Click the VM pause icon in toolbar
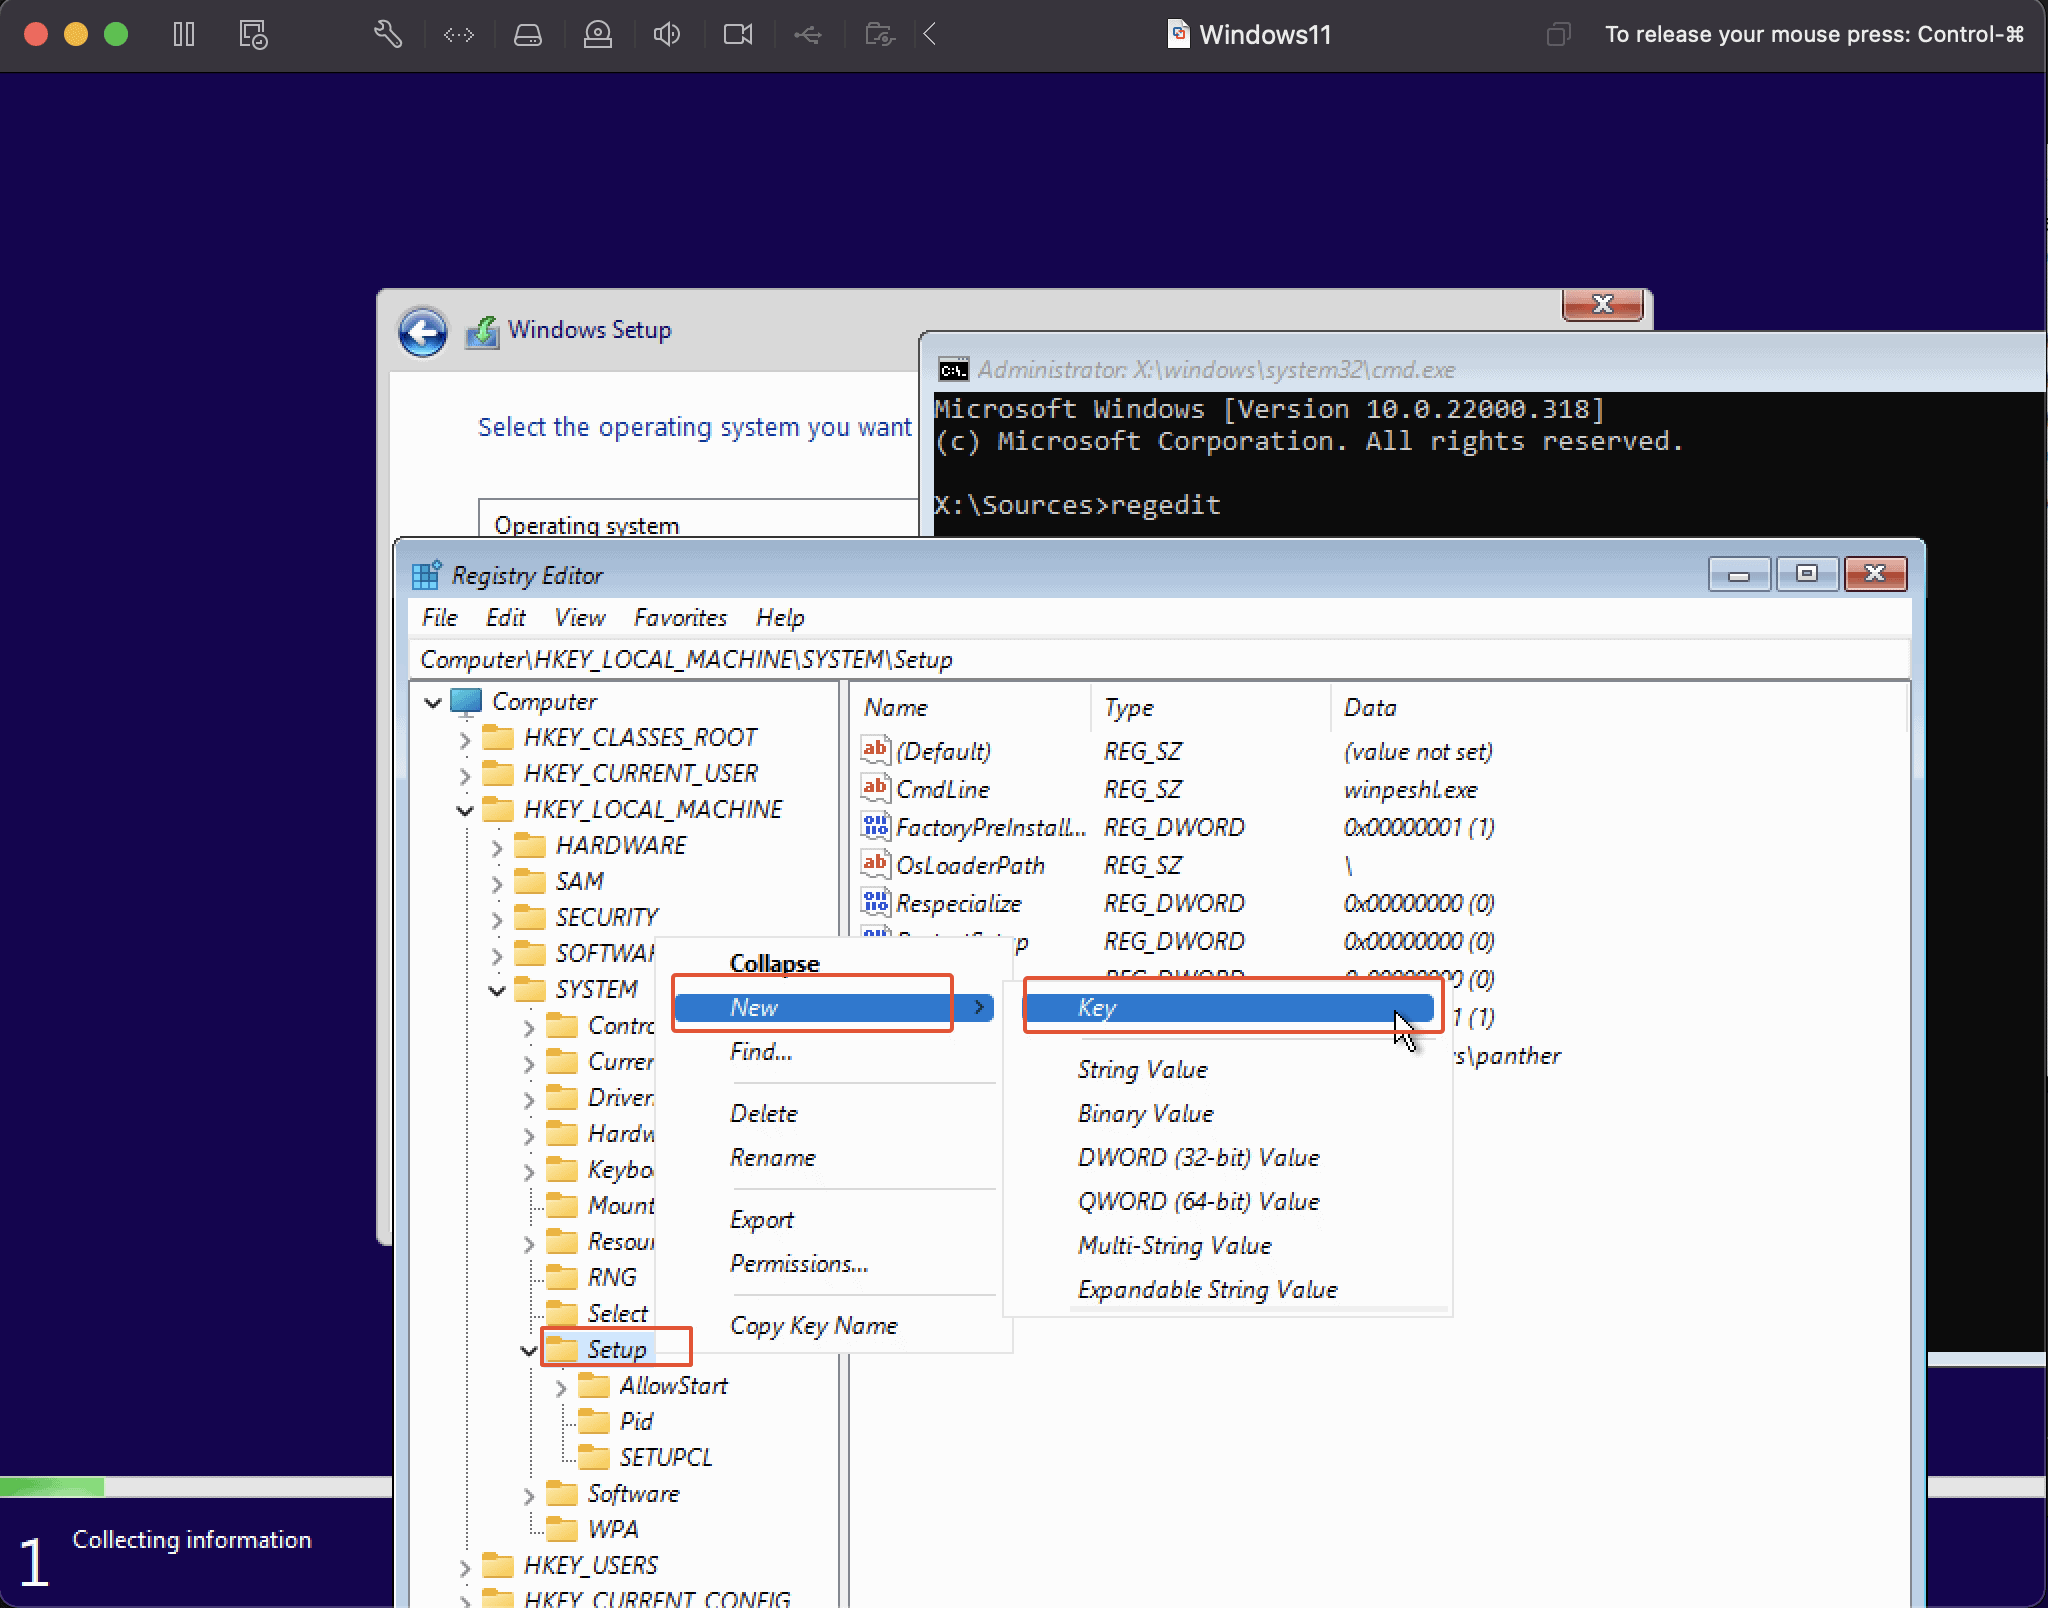The image size is (2048, 1608). click(x=183, y=35)
